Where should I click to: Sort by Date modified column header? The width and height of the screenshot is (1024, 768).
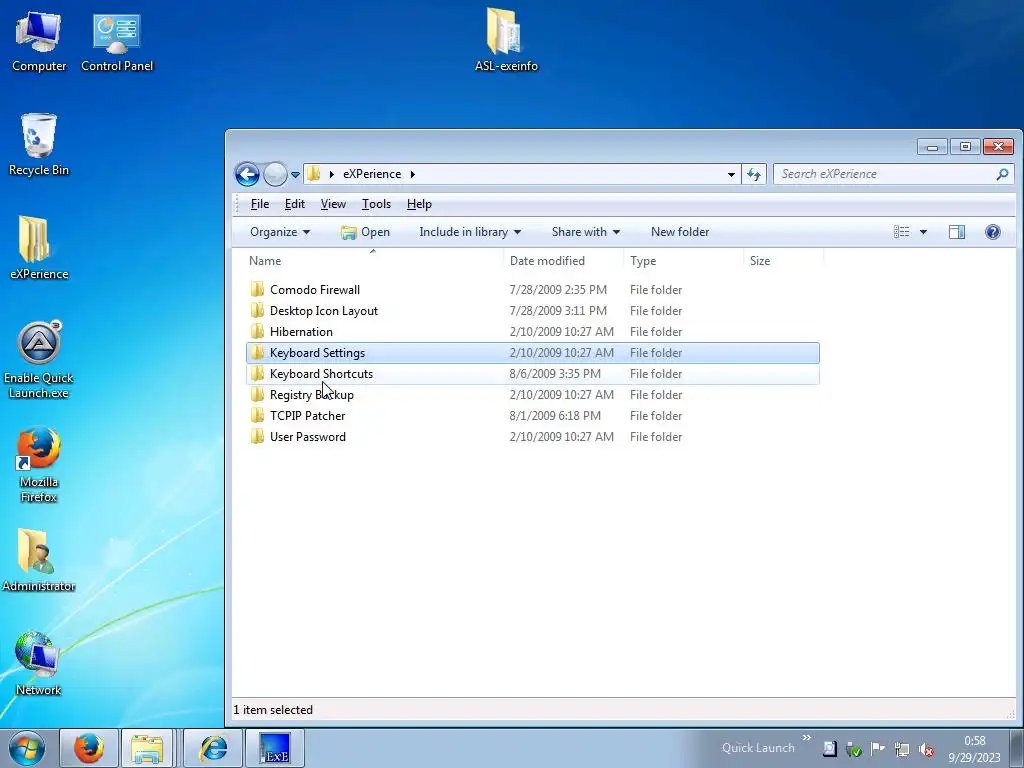[x=564, y=261]
